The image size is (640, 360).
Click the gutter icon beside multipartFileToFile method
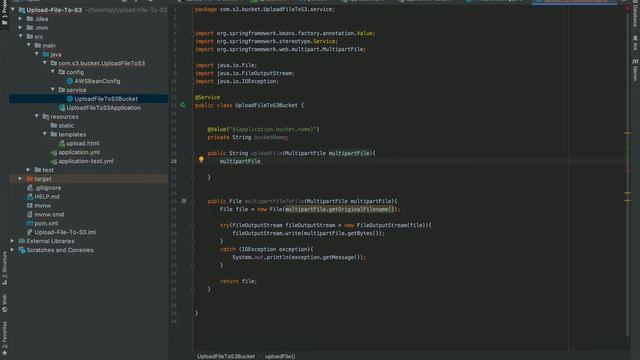[184, 201]
